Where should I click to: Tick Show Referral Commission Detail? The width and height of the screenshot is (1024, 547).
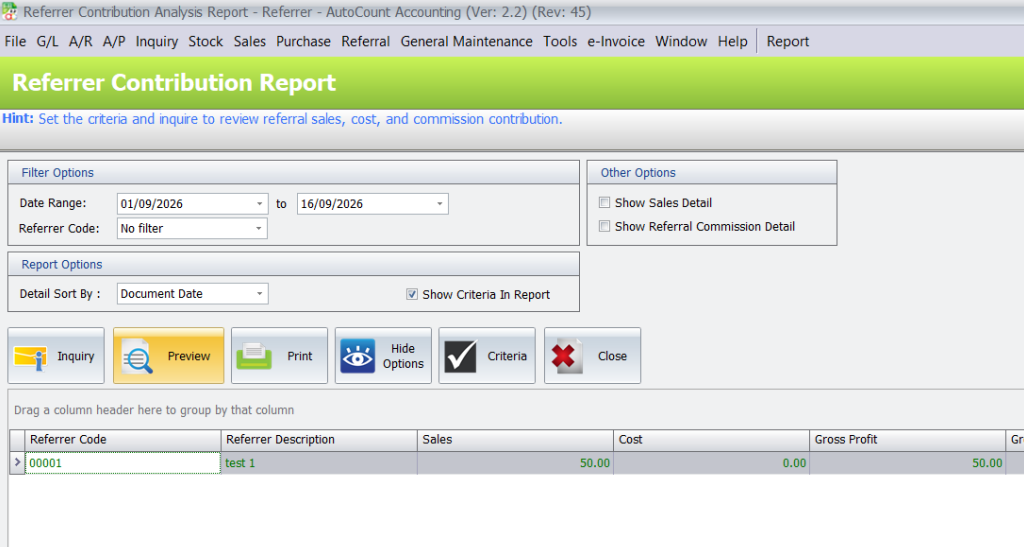coord(605,226)
